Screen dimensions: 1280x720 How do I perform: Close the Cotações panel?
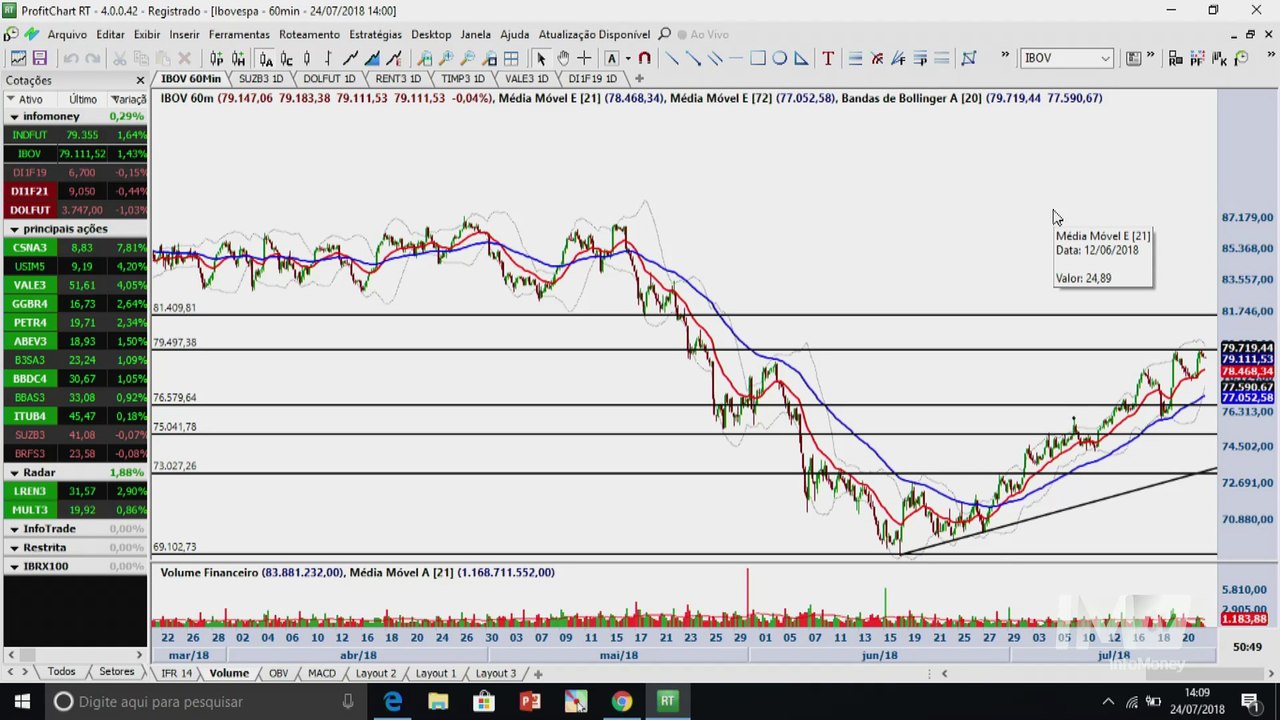point(140,80)
